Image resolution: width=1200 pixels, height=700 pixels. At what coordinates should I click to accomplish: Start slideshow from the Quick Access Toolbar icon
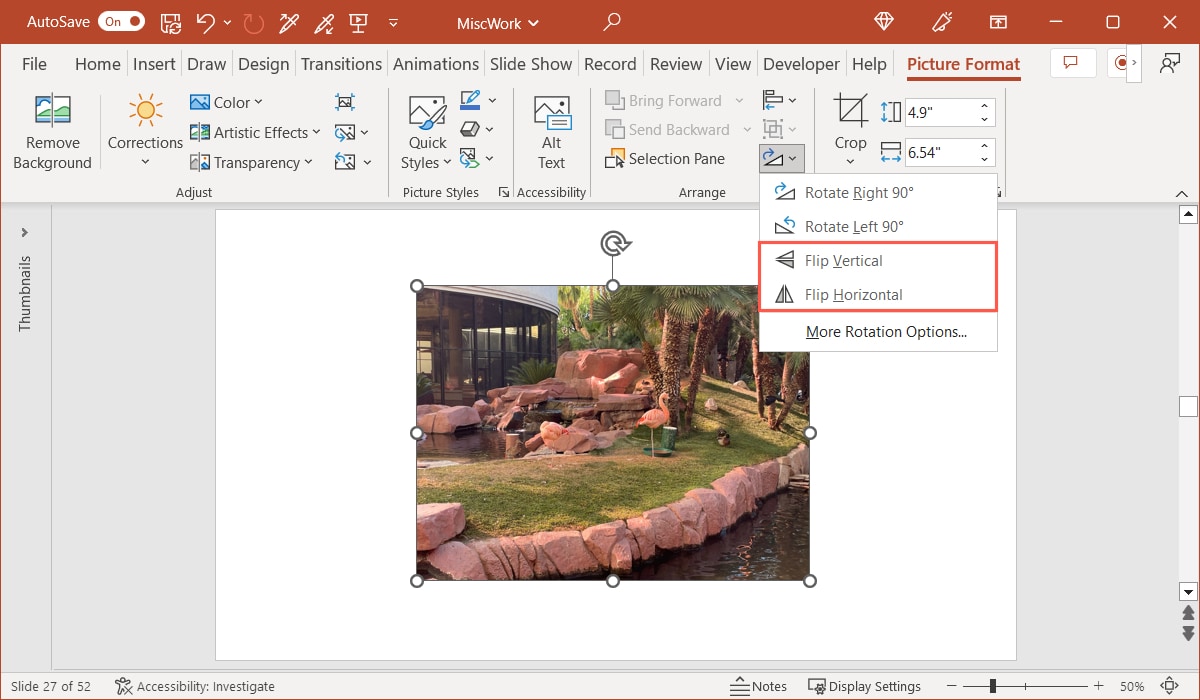coord(358,22)
